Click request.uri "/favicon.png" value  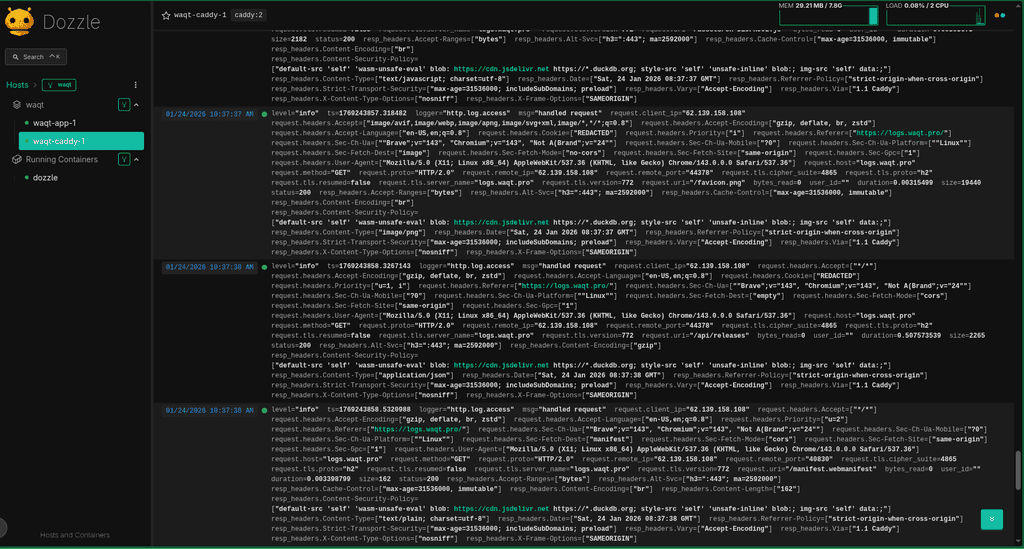pyautogui.click(x=718, y=183)
